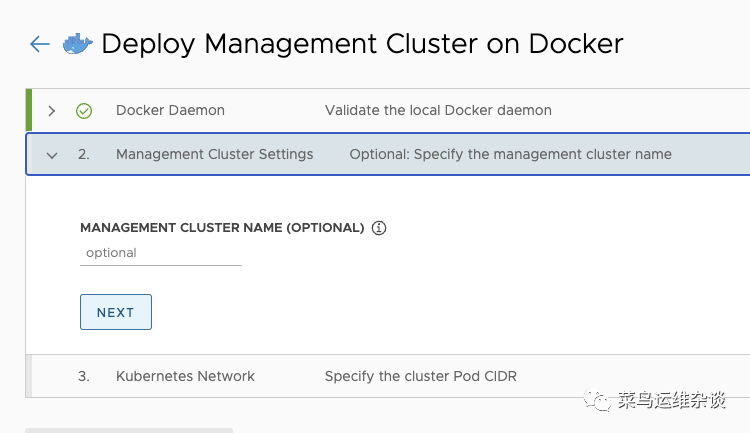750x433 pixels.
Task: Click the green checkmark for Docker Daemon
Action: (84, 111)
